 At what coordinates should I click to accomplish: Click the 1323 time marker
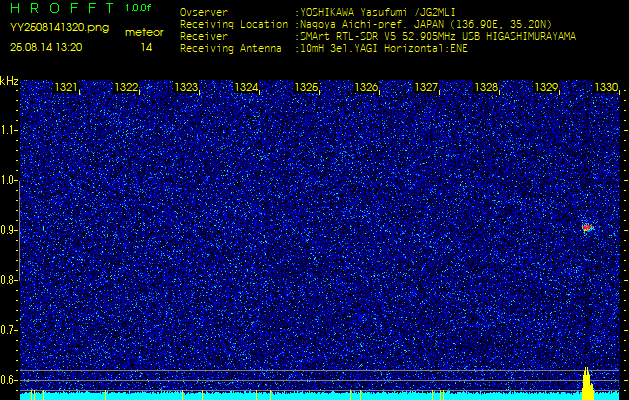tap(186, 87)
